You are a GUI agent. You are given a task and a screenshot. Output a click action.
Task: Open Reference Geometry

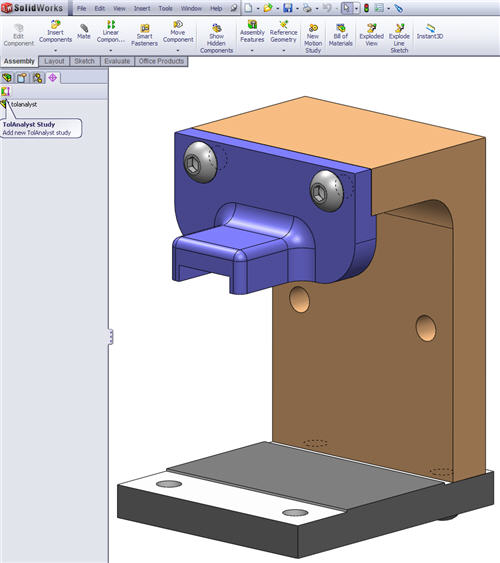[x=284, y=32]
